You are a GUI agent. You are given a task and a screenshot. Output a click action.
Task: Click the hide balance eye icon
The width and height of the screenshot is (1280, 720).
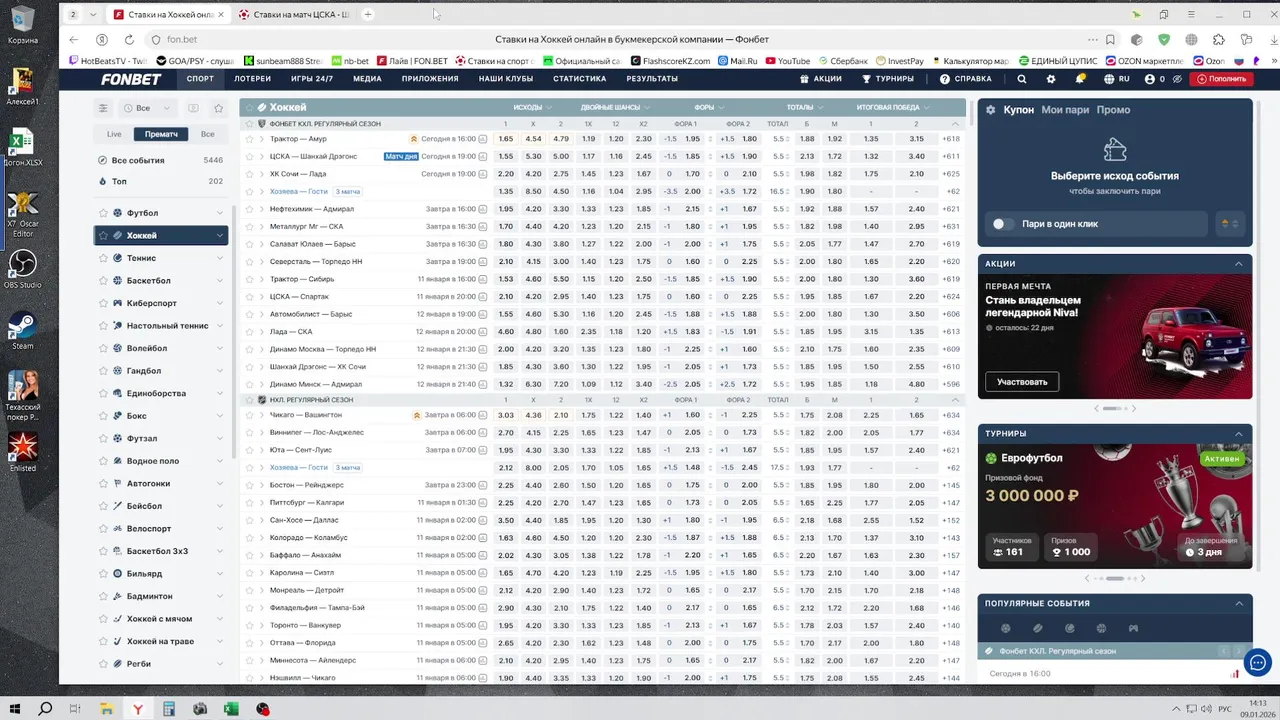[x=1177, y=79]
